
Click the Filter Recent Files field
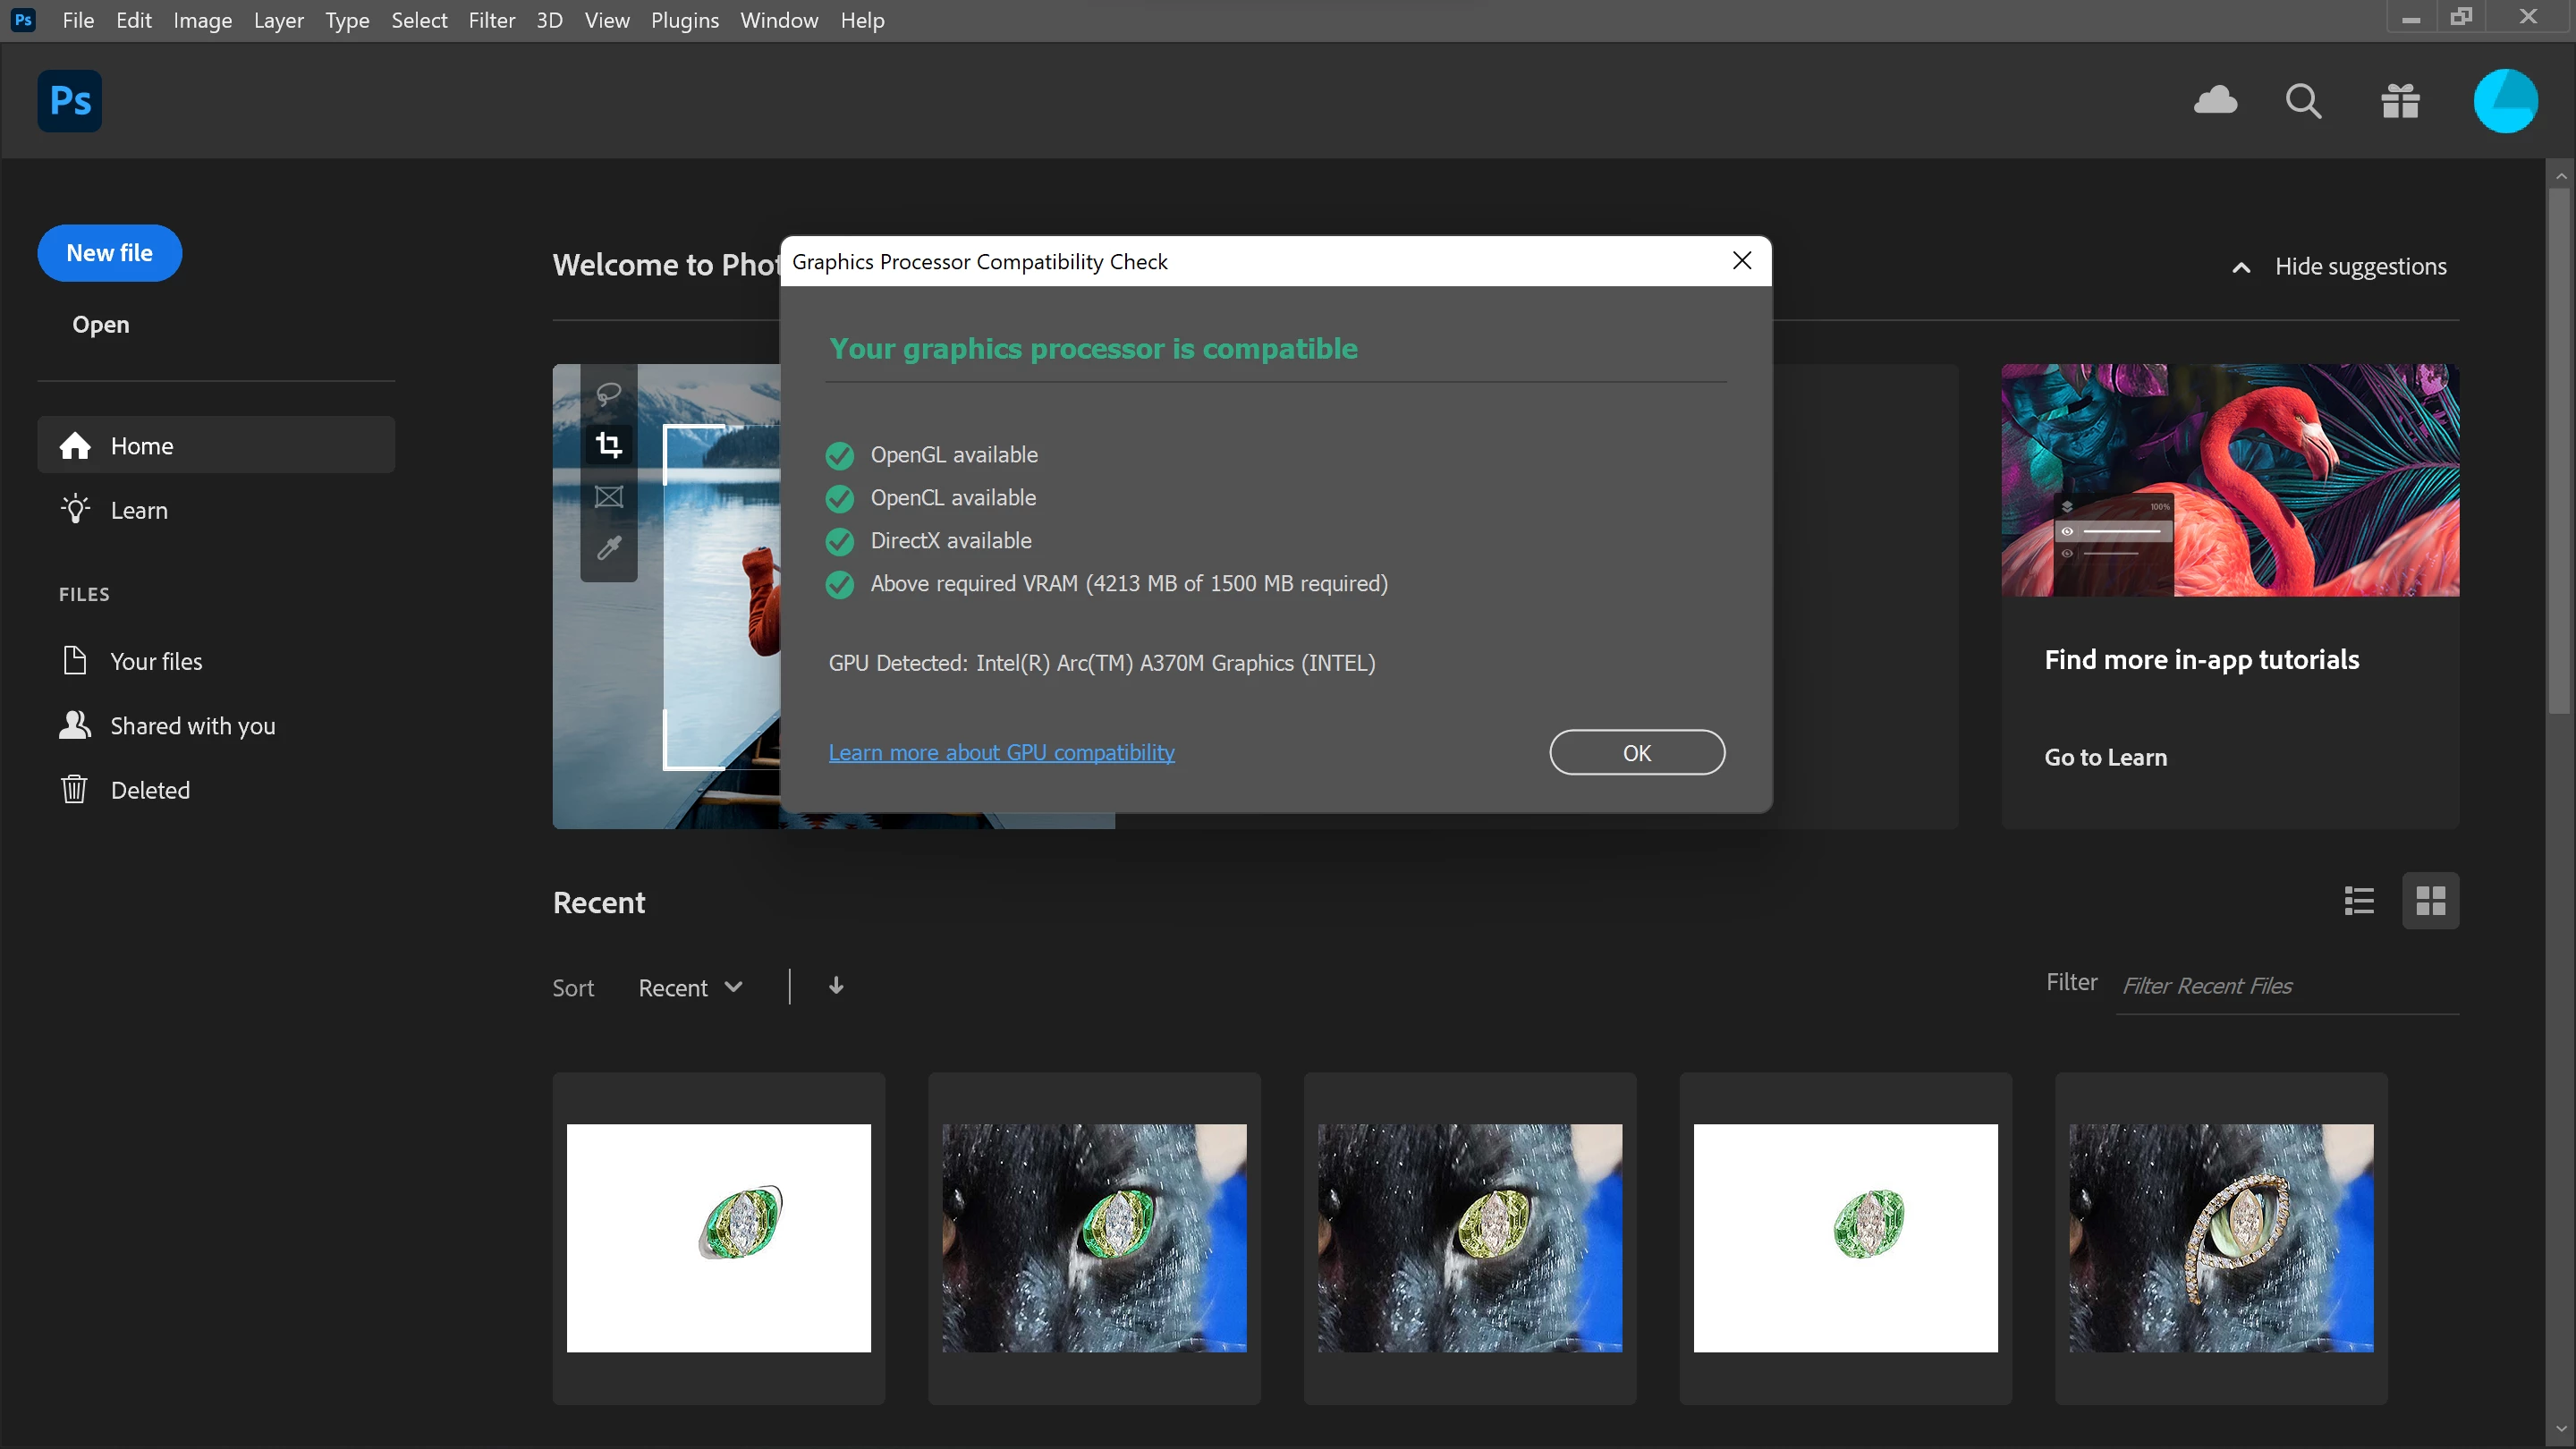[2285, 986]
